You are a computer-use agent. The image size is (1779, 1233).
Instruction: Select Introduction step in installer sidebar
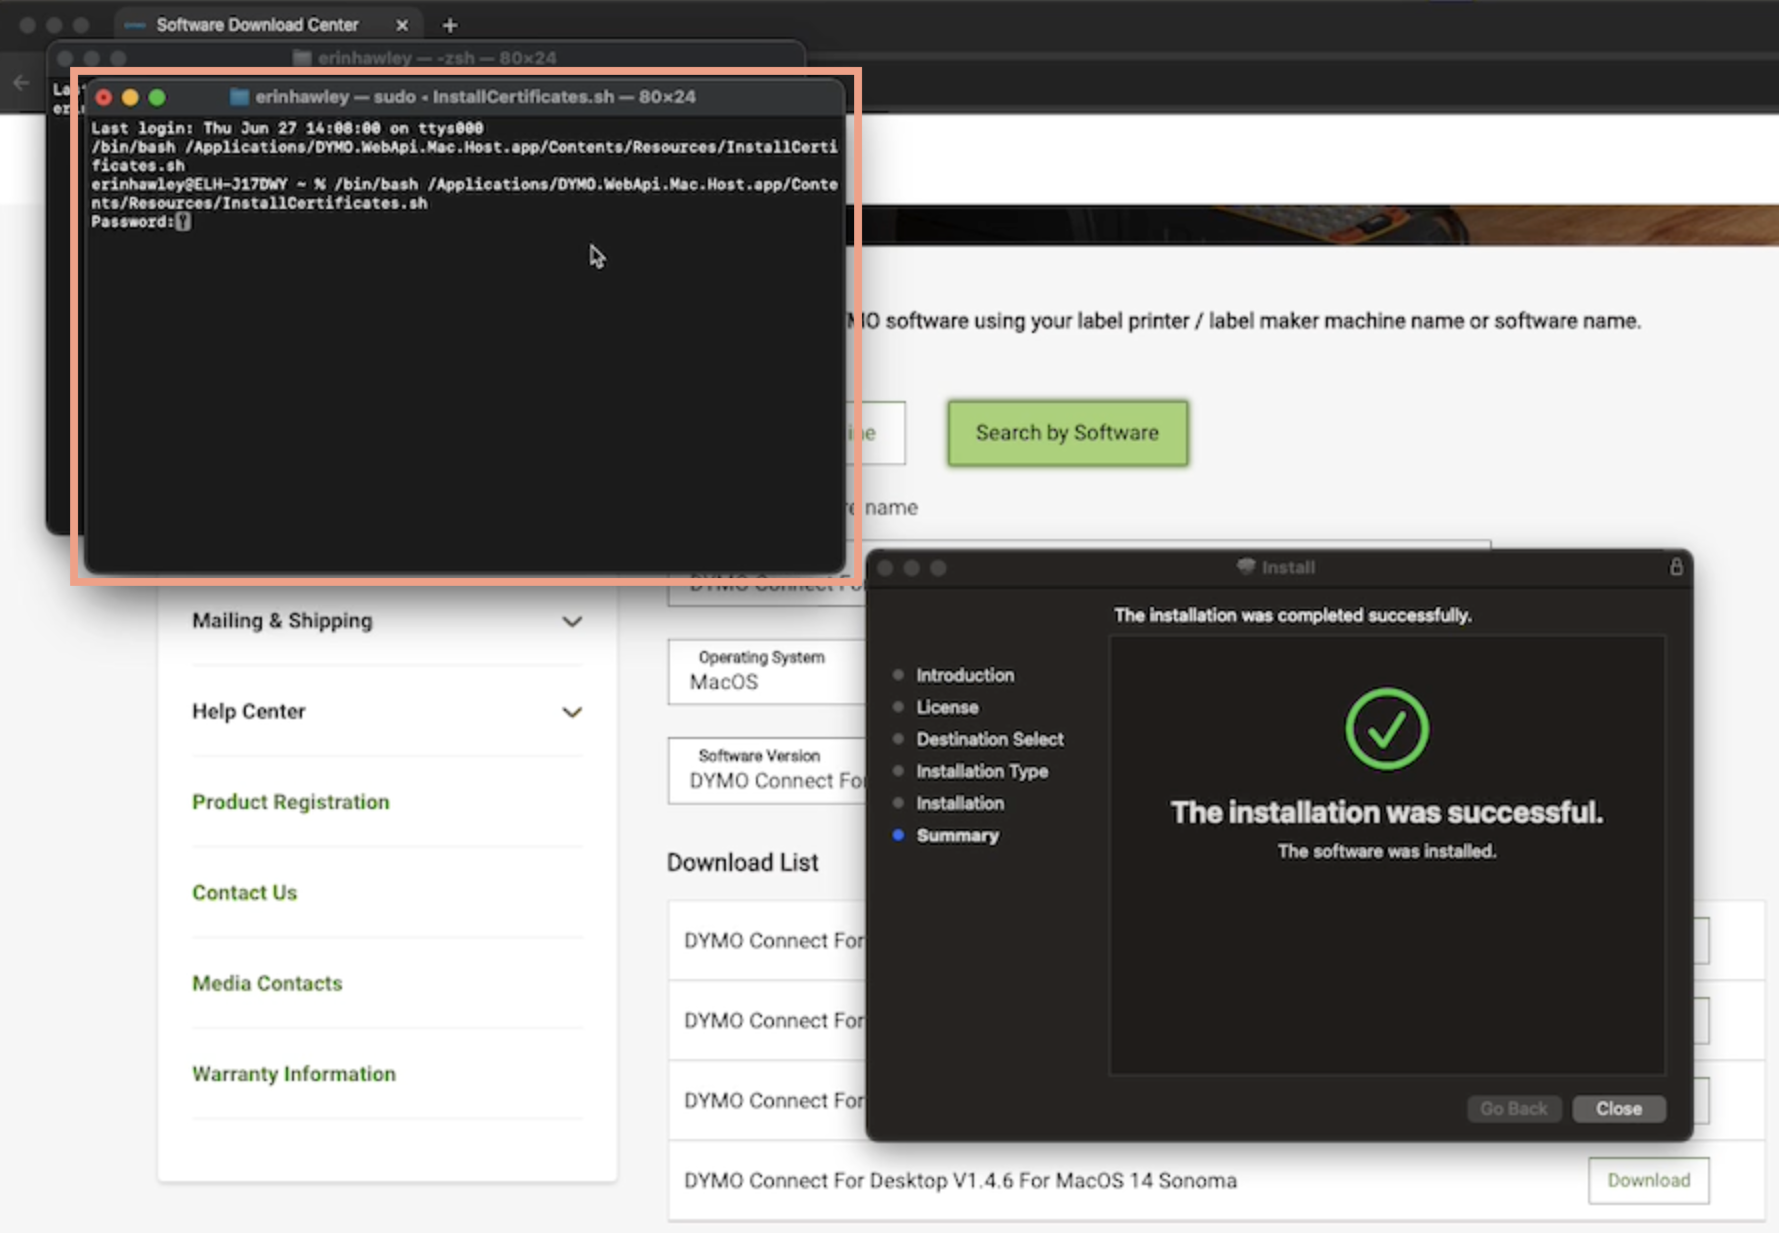(965, 675)
